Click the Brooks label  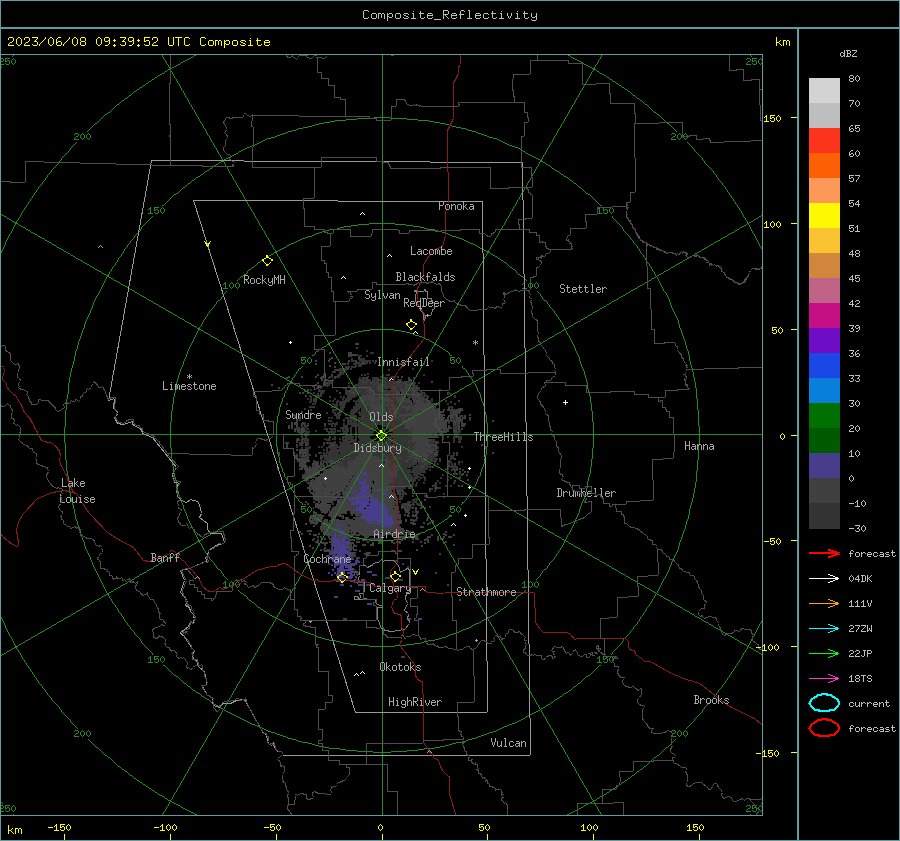click(x=711, y=700)
